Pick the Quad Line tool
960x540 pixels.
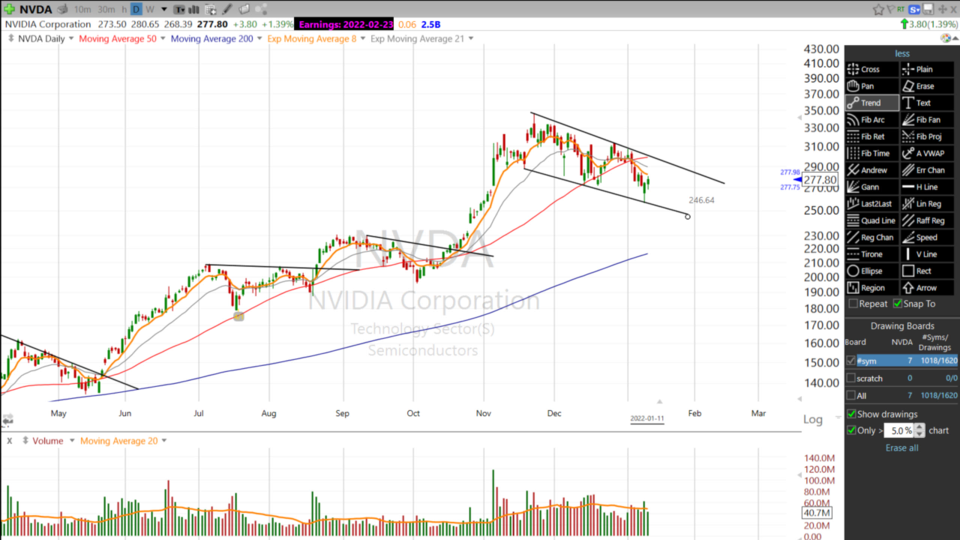tap(872, 220)
